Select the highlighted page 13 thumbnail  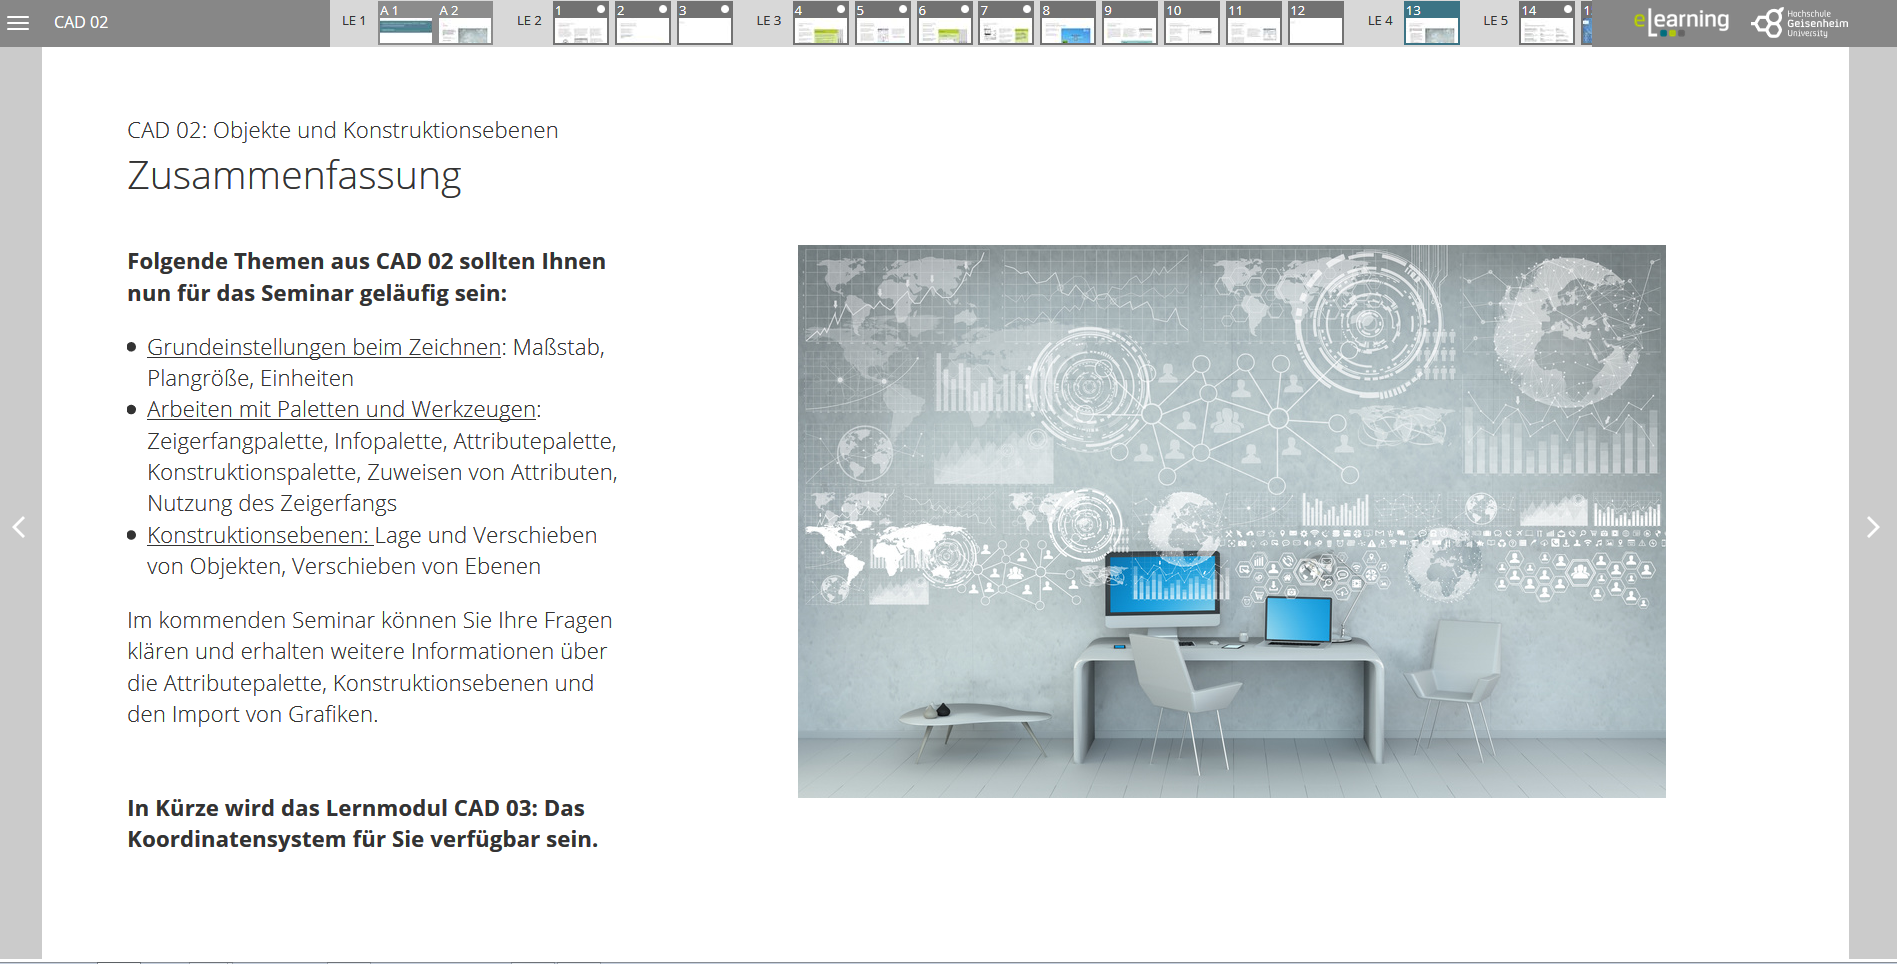point(1431,23)
